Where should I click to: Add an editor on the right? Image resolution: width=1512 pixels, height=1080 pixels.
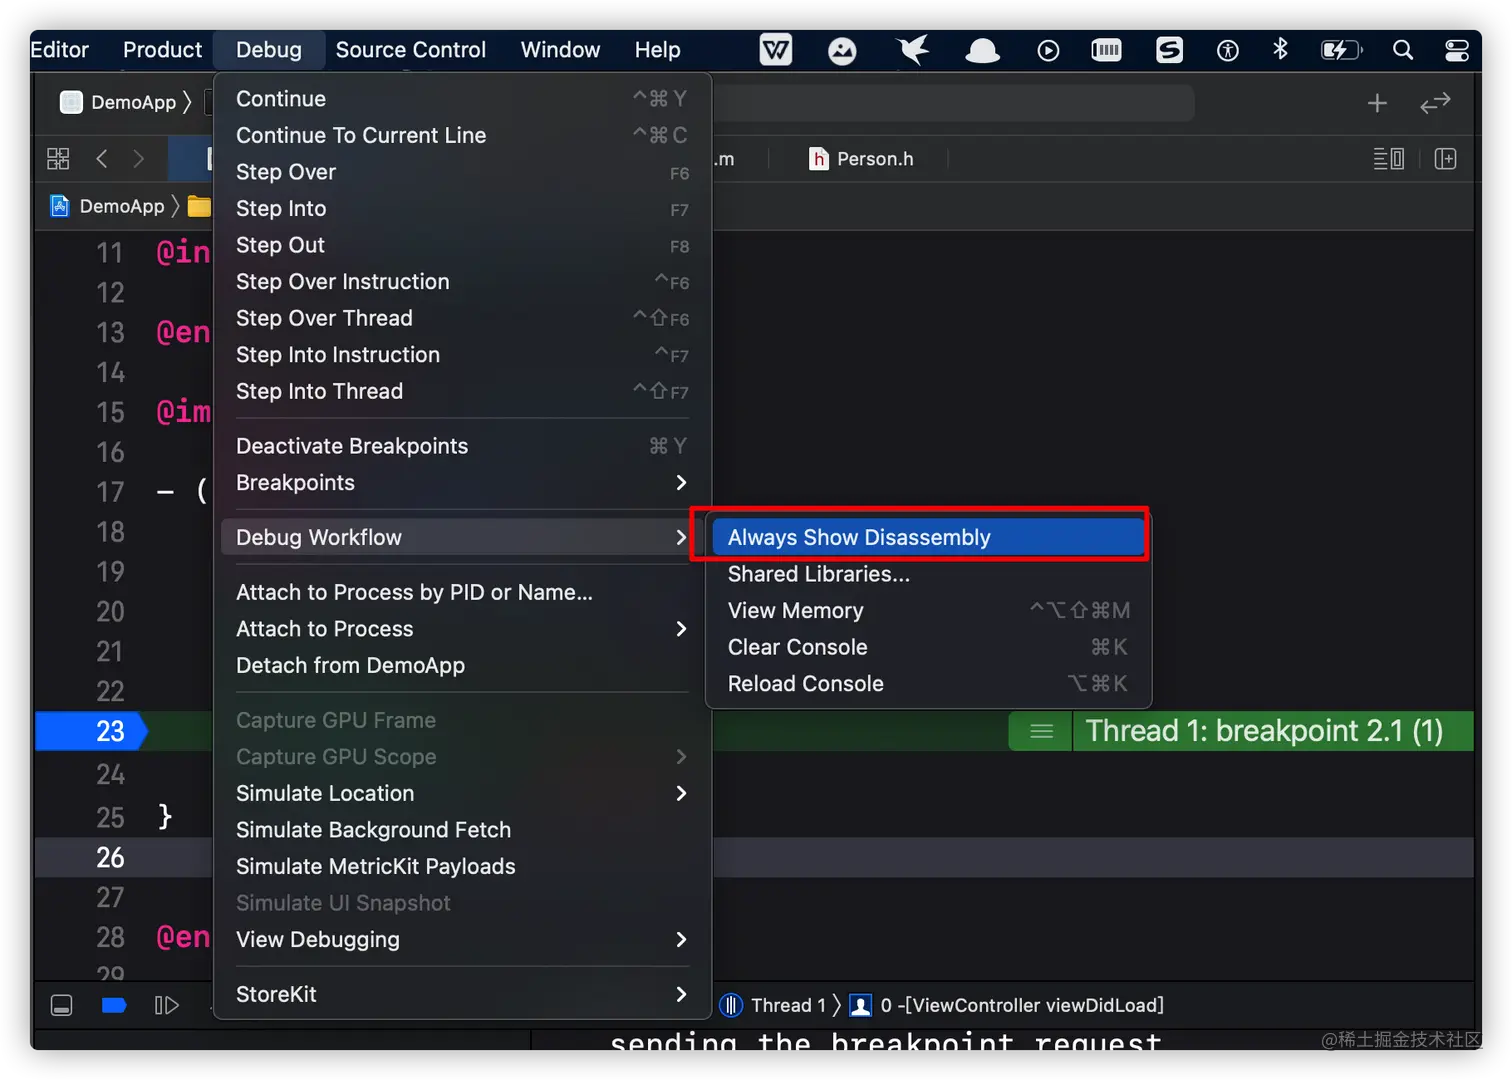(1445, 159)
